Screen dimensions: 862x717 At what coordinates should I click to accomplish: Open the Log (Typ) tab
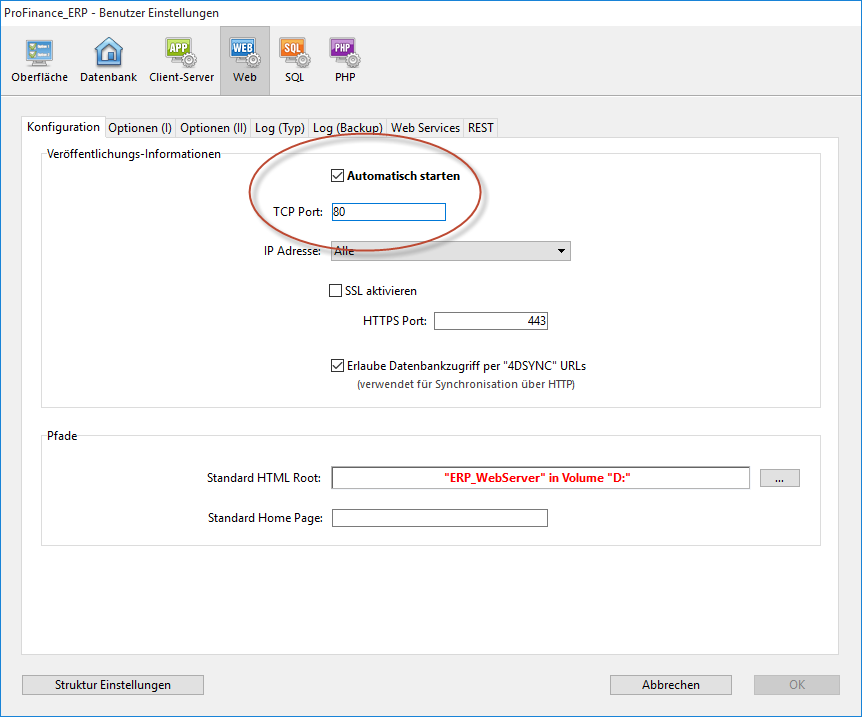pyautogui.click(x=279, y=128)
